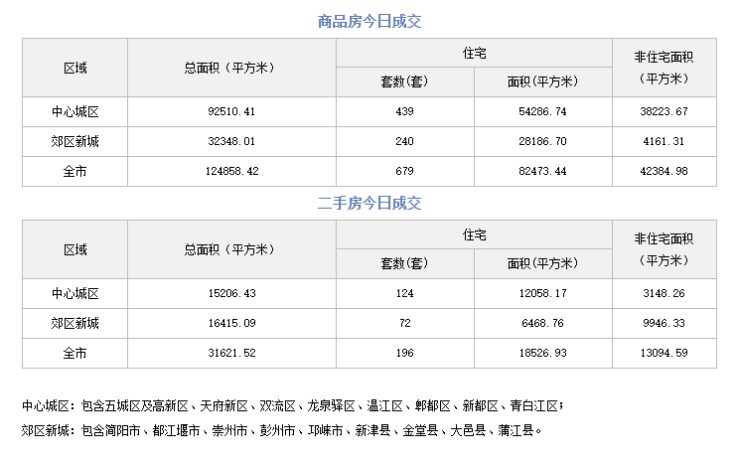Select the value 16415.09
Image resolution: width=740 pixels, height=463 pixels.
[232, 323]
